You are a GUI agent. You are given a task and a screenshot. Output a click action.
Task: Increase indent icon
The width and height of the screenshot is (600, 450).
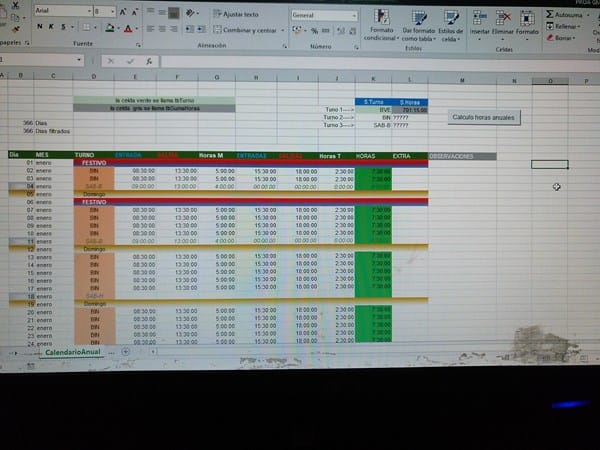tap(201, 29)
